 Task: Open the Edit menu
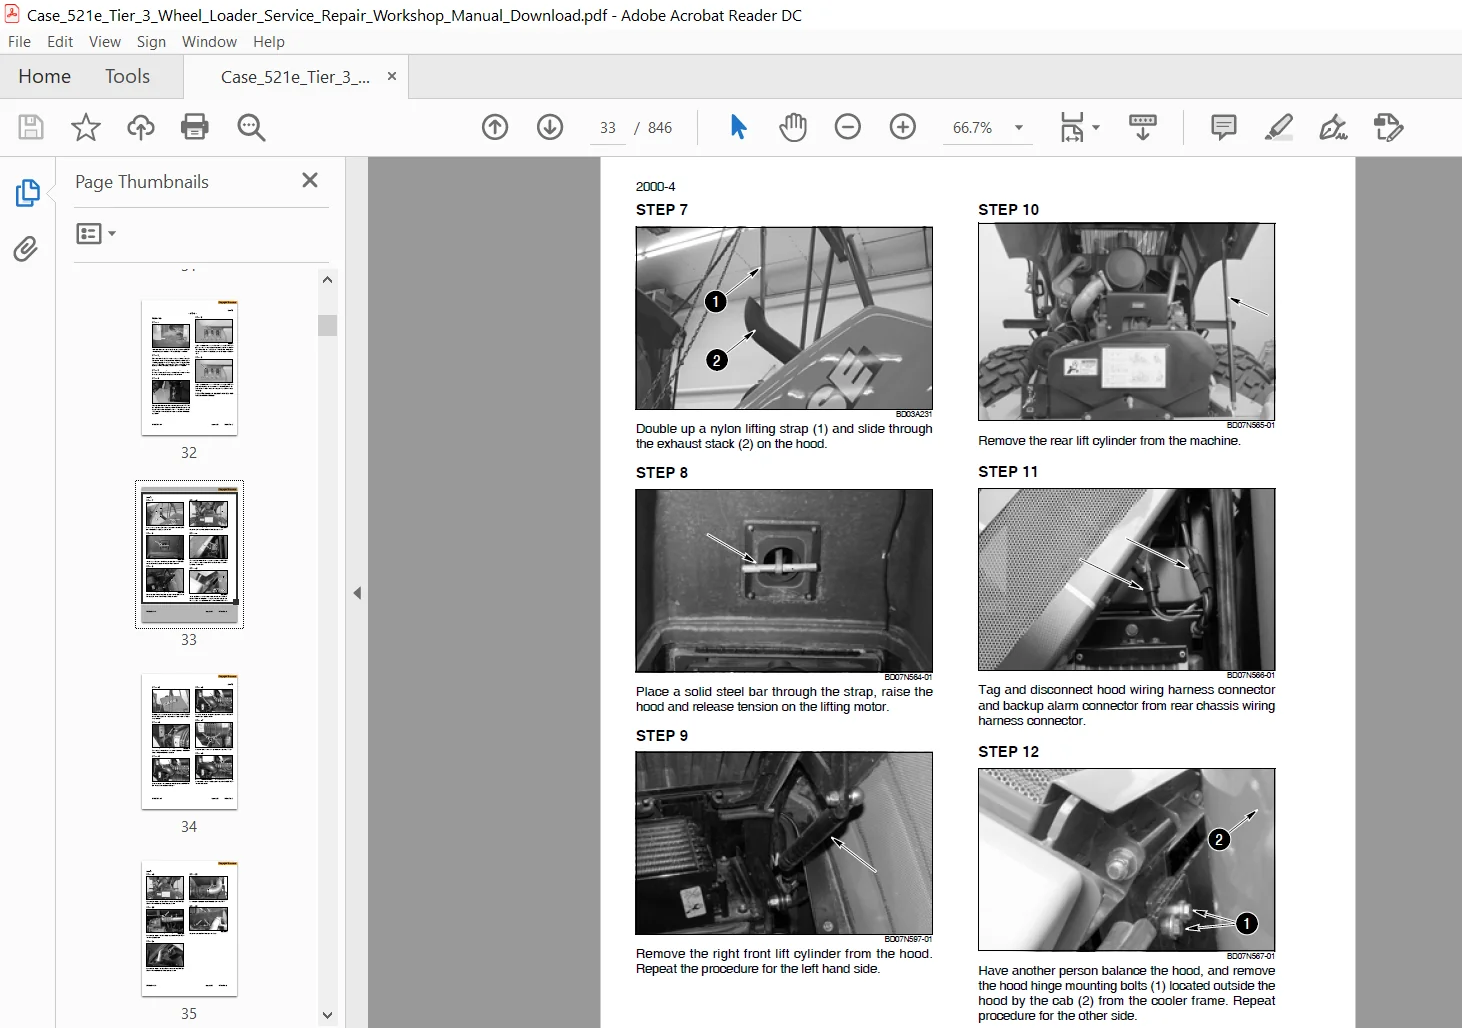coord(60,42)
